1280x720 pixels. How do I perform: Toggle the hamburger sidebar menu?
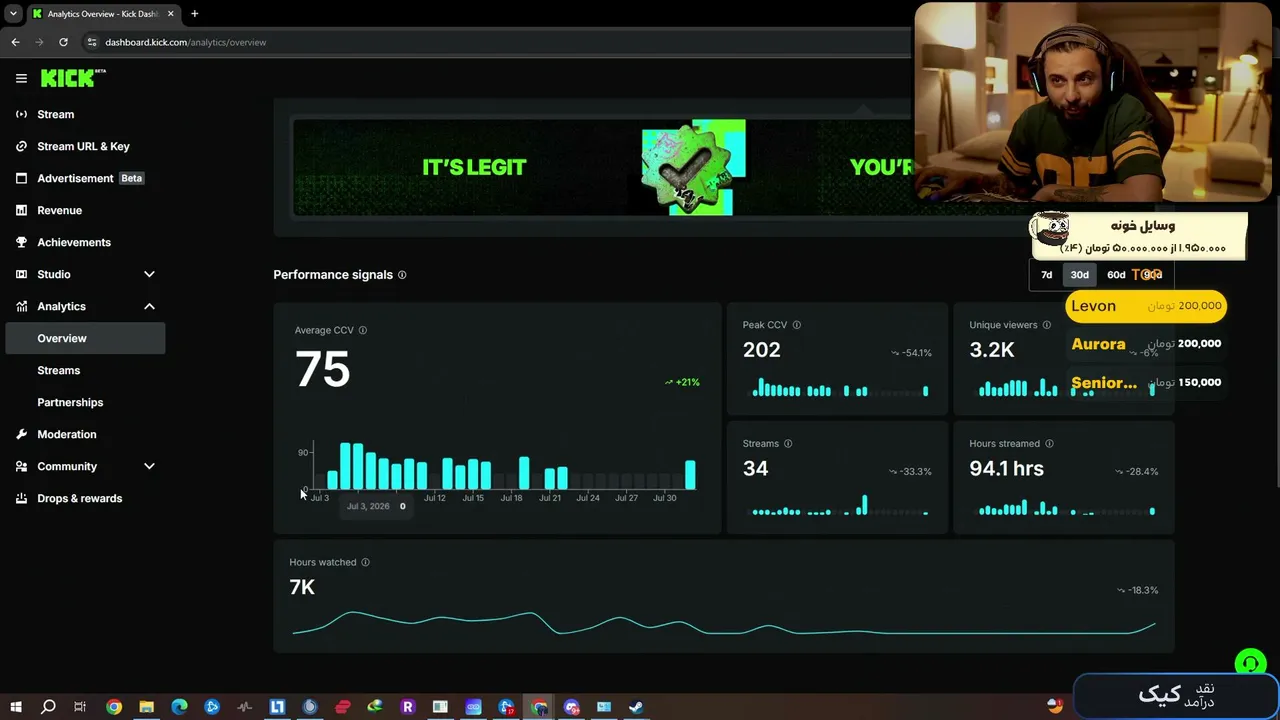[21, 78]
